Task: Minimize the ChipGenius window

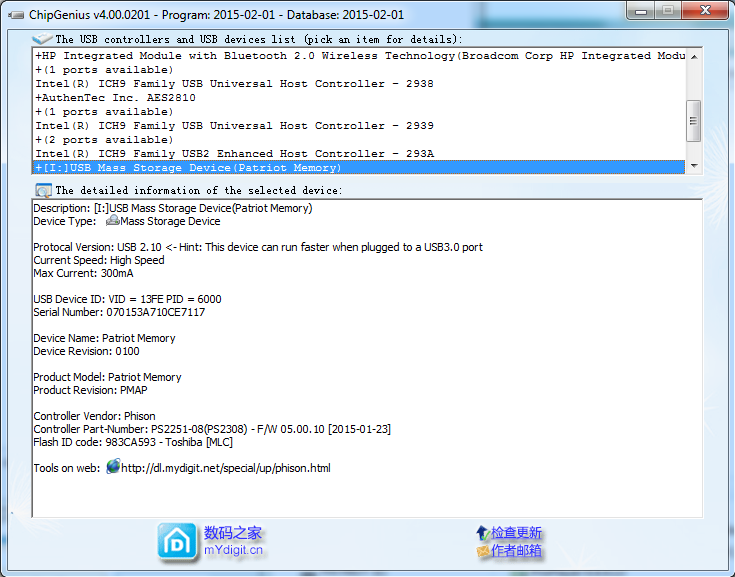Action: (x=640, y=11)
